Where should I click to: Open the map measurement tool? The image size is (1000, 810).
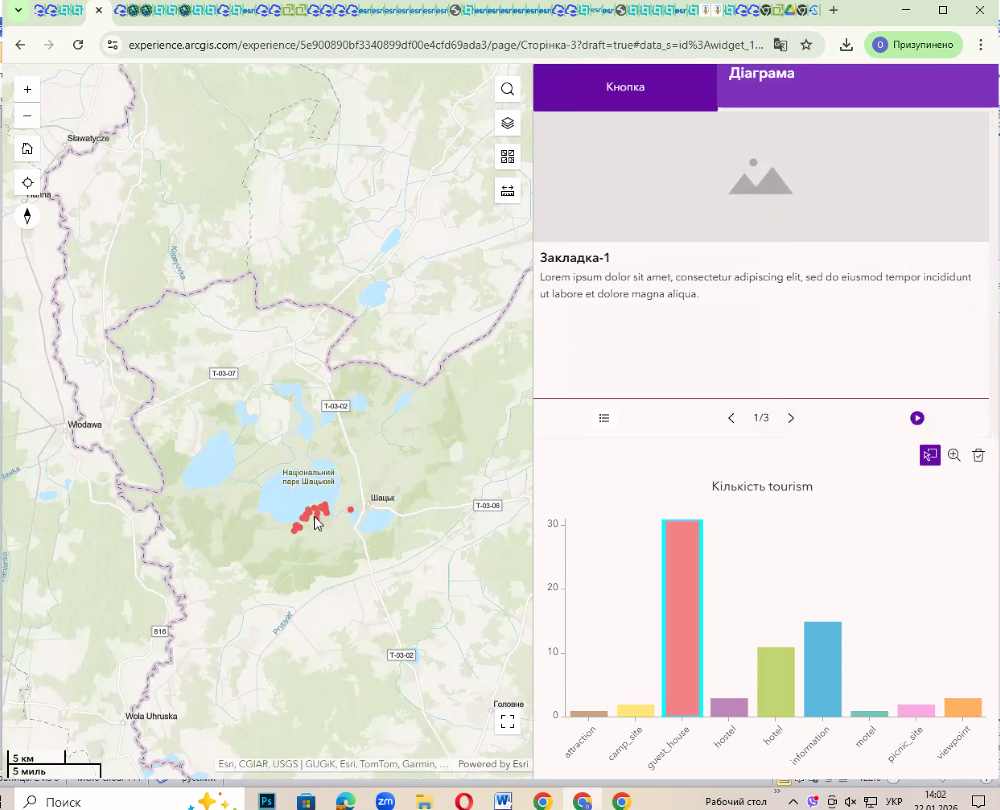pyautogui.click(x=507, y=191)
